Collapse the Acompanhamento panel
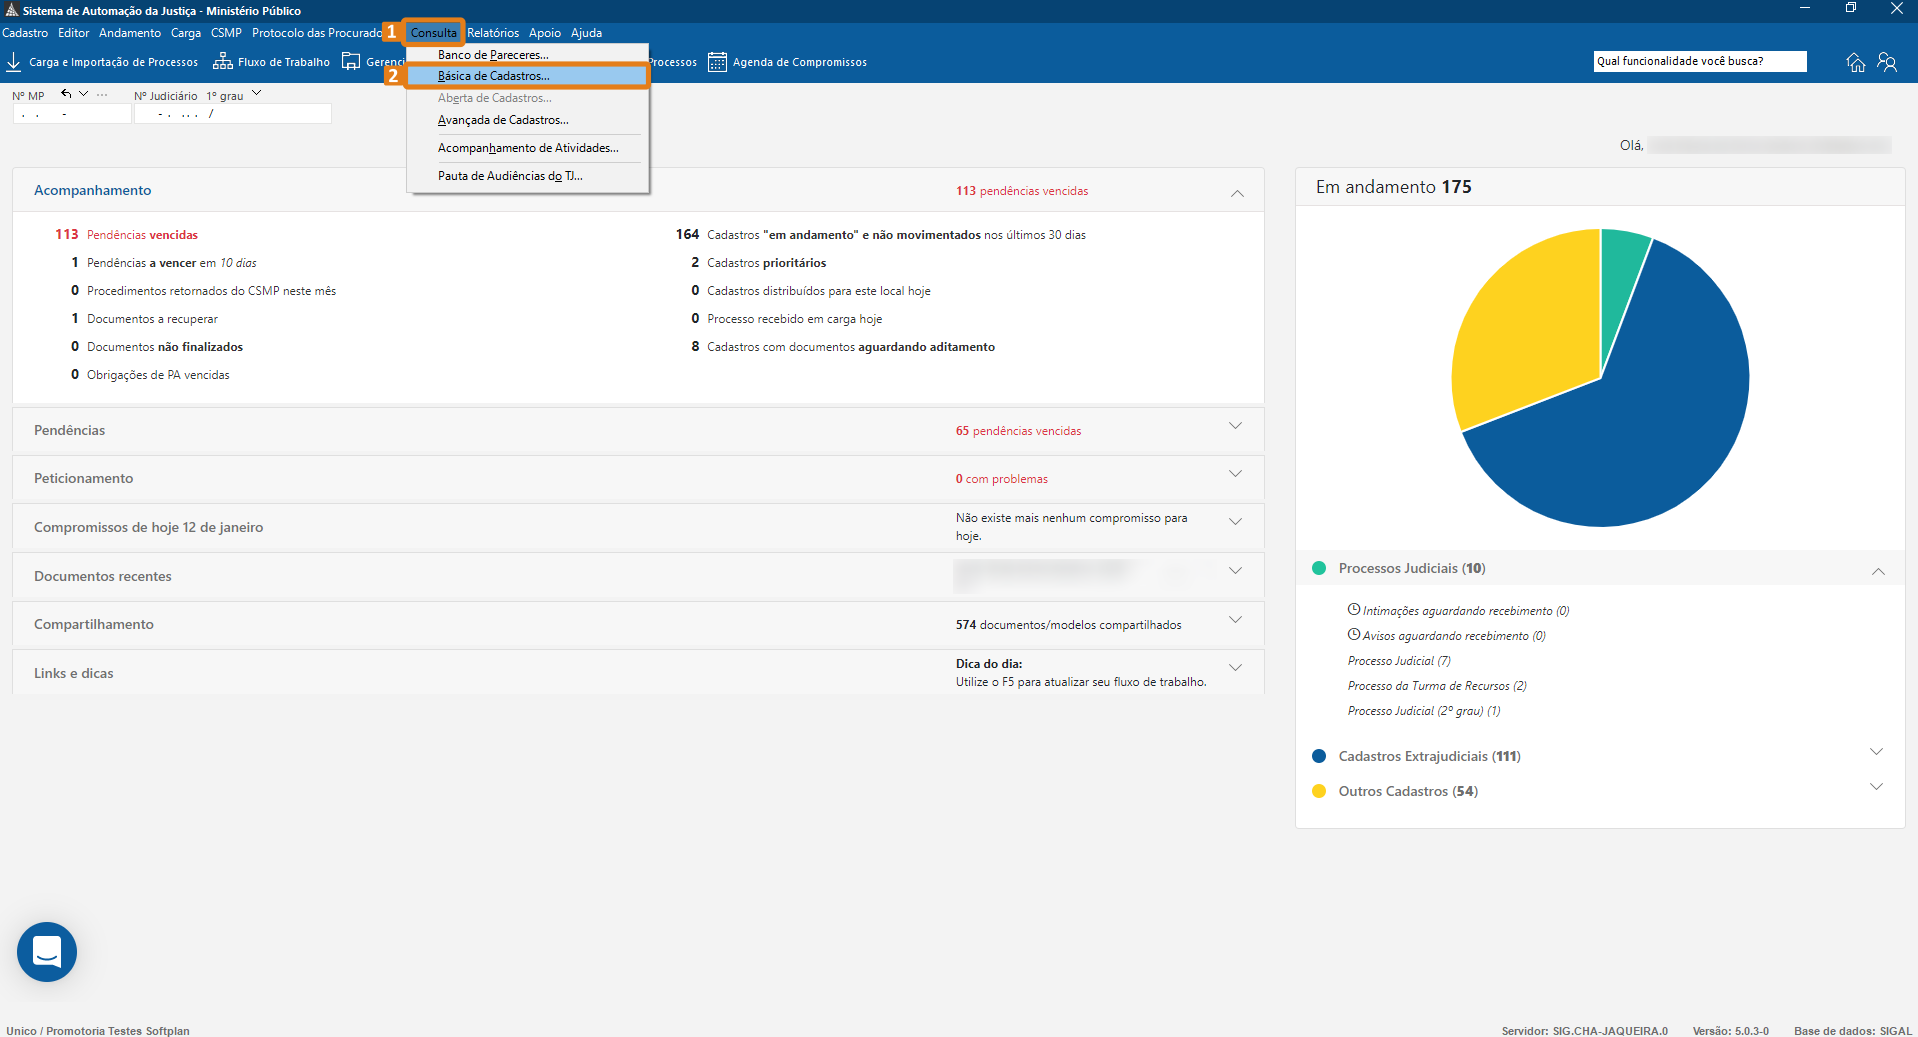The height and width of the screenshot is (1037, 1918). point(1237,193)
